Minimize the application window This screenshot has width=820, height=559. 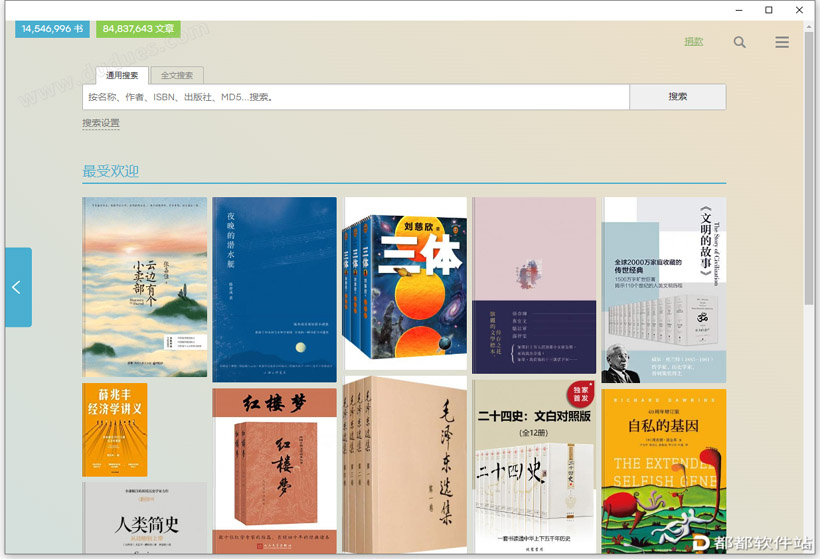pos(739,10)
